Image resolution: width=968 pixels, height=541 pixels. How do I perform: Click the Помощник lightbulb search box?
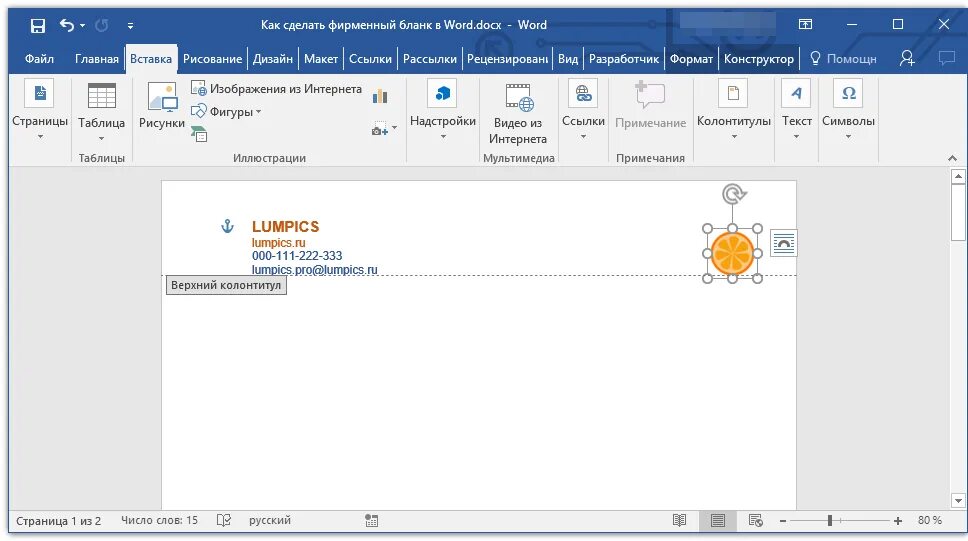tap(843, 59)
